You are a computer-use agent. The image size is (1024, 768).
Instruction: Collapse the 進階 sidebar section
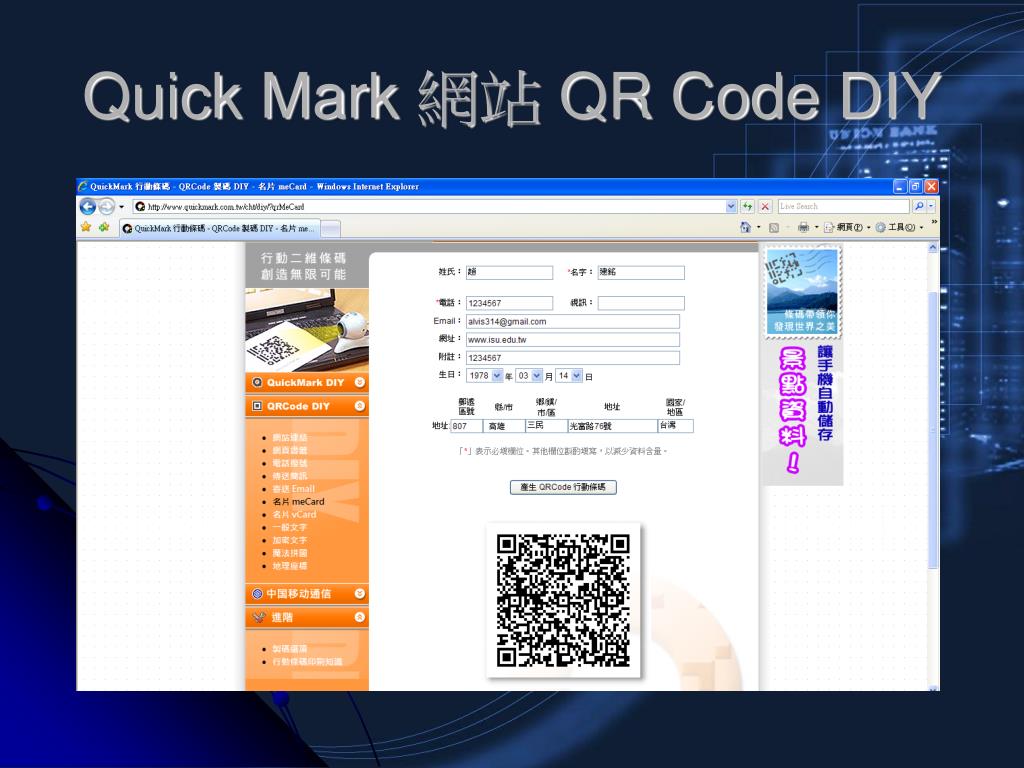click(360, 617)
